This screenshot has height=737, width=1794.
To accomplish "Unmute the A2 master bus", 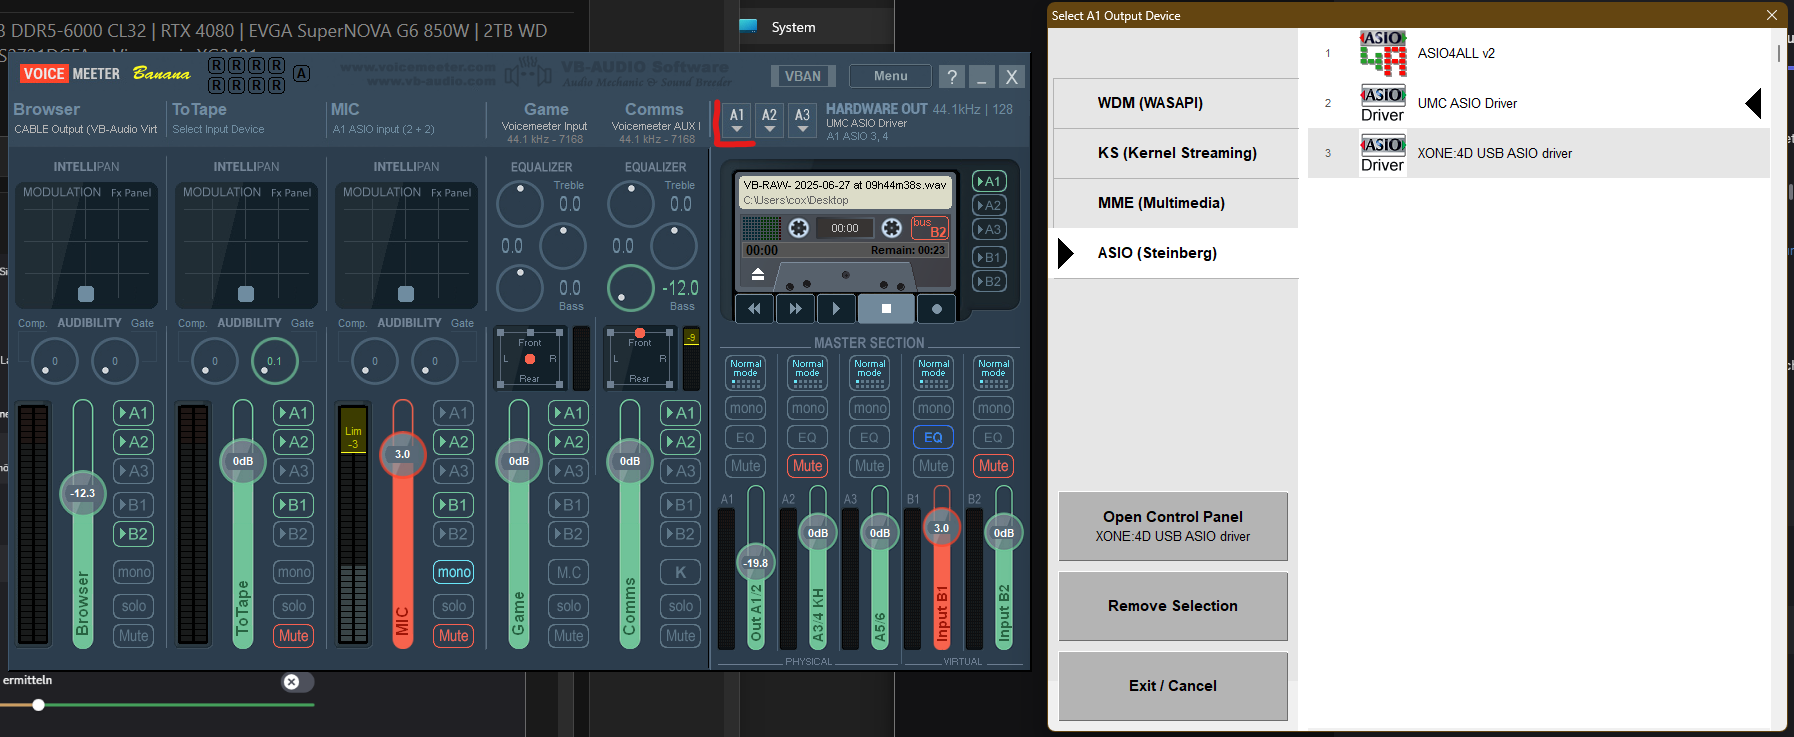I will click(807, 466).
